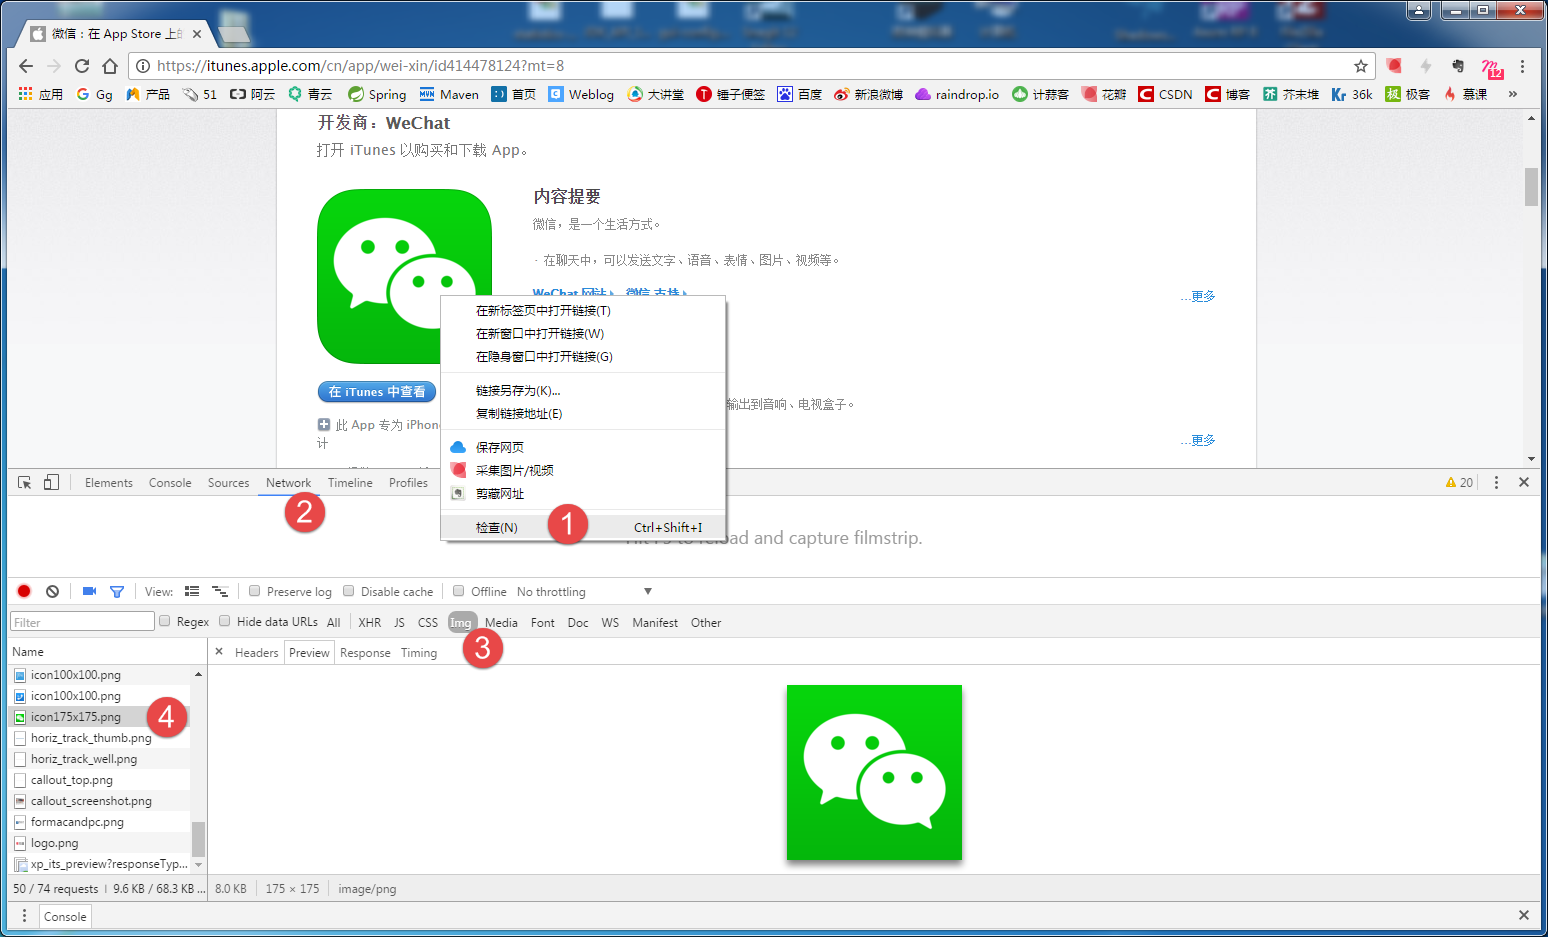Image resolution: width=1548 pixels, height=937 pixels.
Task: Close the request detail pane with X
Action: click(219, 652)
